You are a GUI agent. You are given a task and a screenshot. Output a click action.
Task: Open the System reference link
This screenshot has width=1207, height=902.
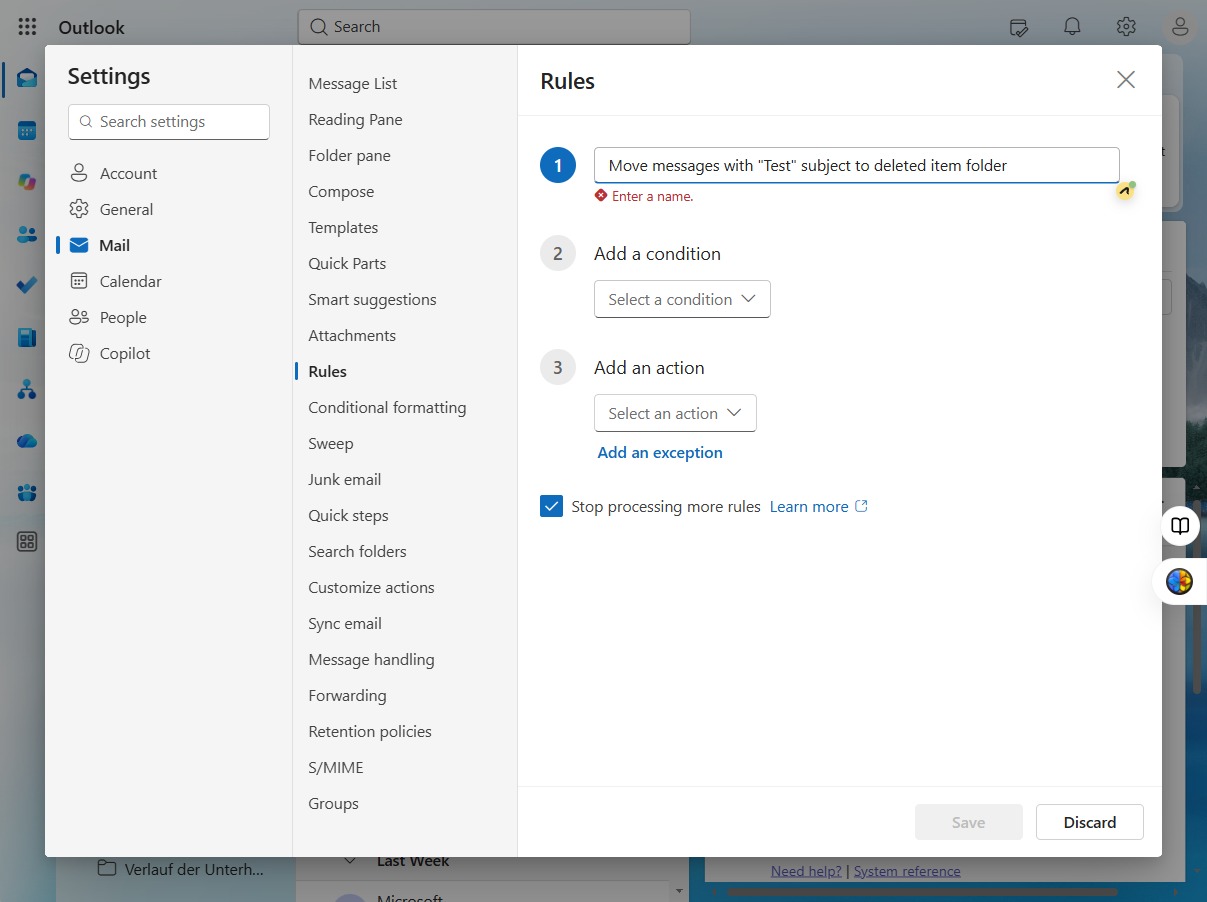pos(907,871)
